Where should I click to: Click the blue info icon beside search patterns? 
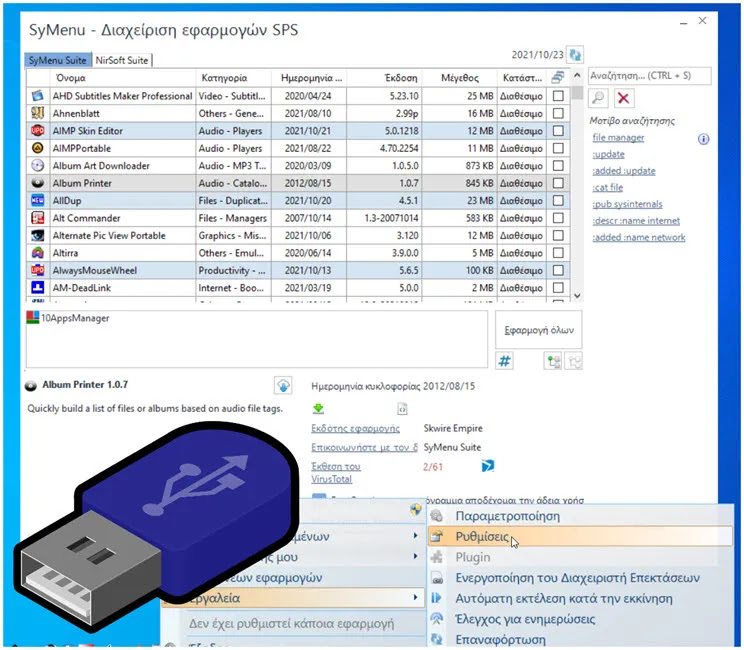[704, 139]
